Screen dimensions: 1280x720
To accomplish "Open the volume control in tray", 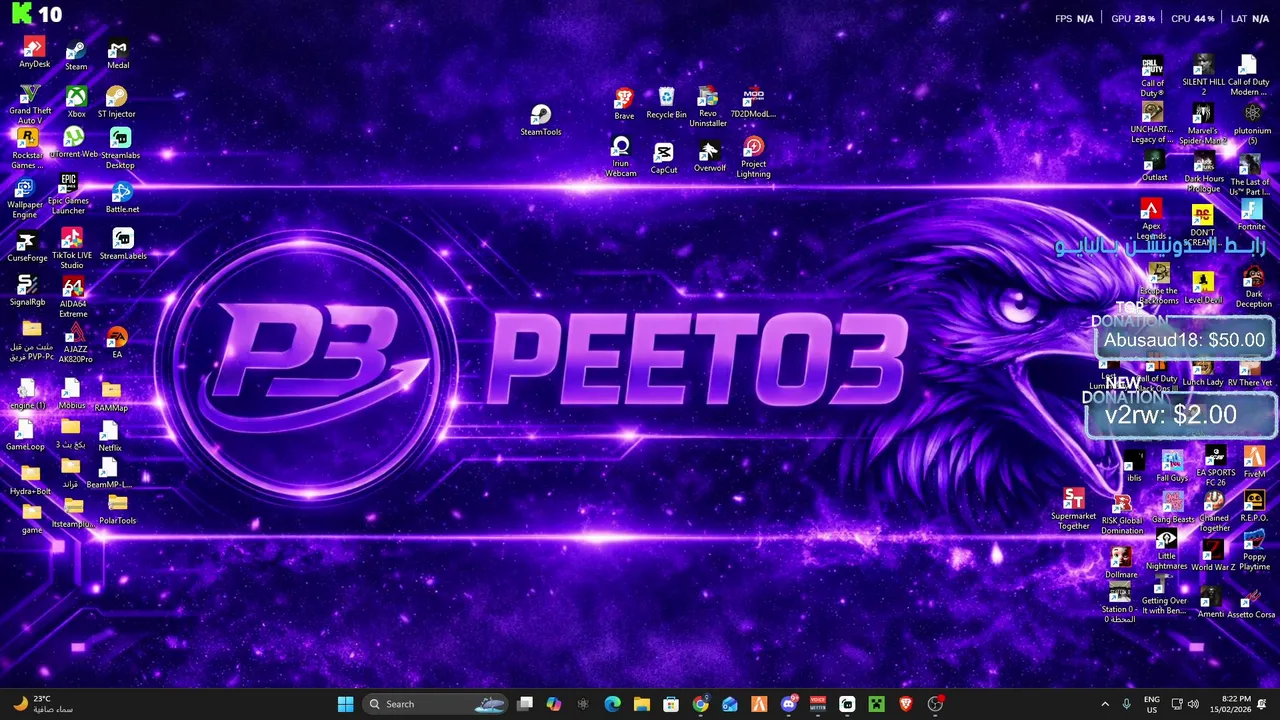I will pos(1194,704).
